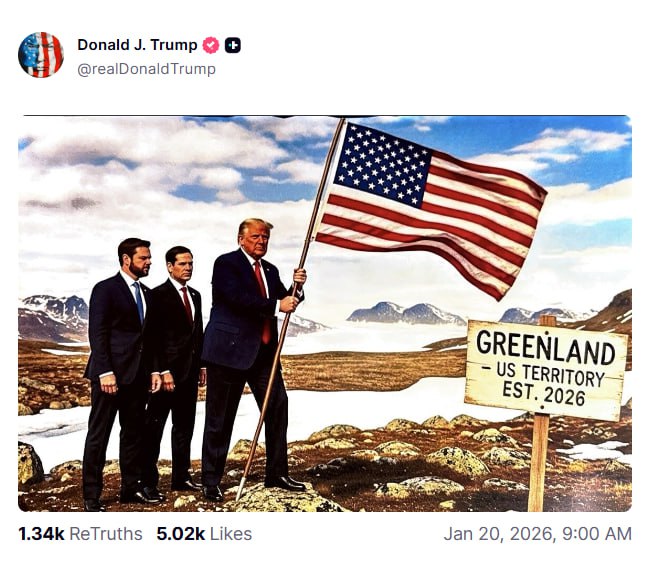Click the EST. 2026 line on sign
Image resolution: width=650 pixels, height=562 pixels.
(543, 394)
